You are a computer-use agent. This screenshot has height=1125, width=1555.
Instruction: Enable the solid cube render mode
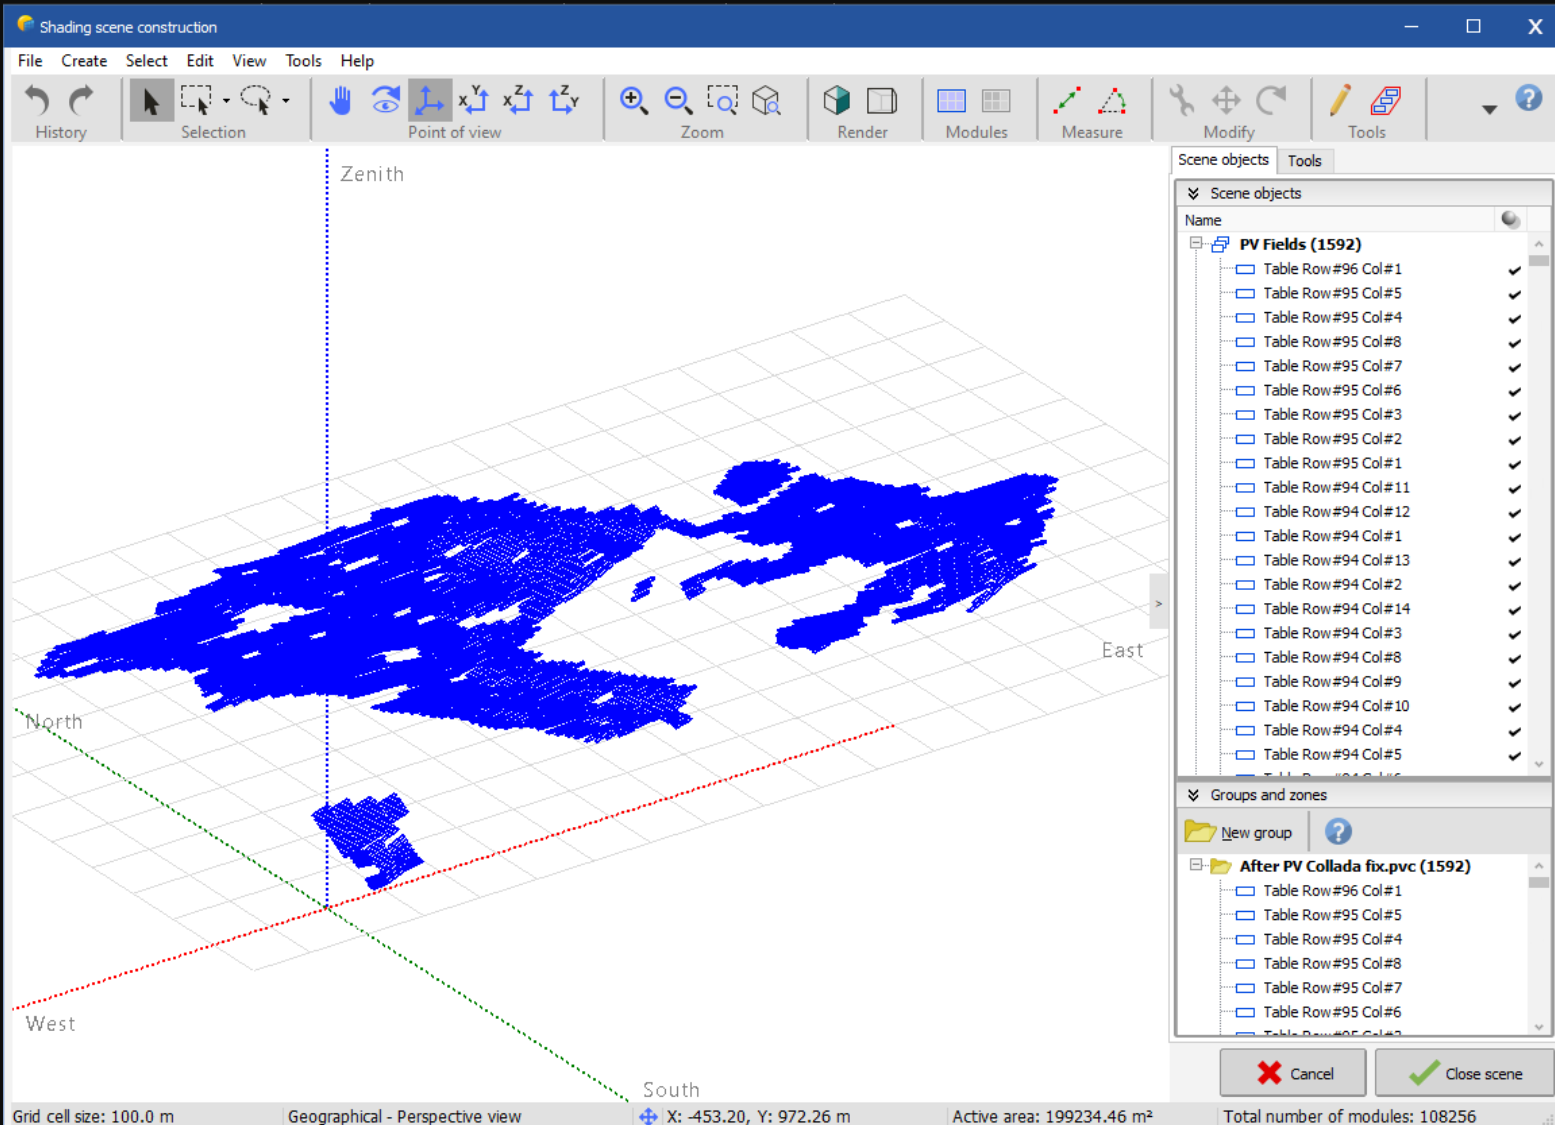coord(837,101)
